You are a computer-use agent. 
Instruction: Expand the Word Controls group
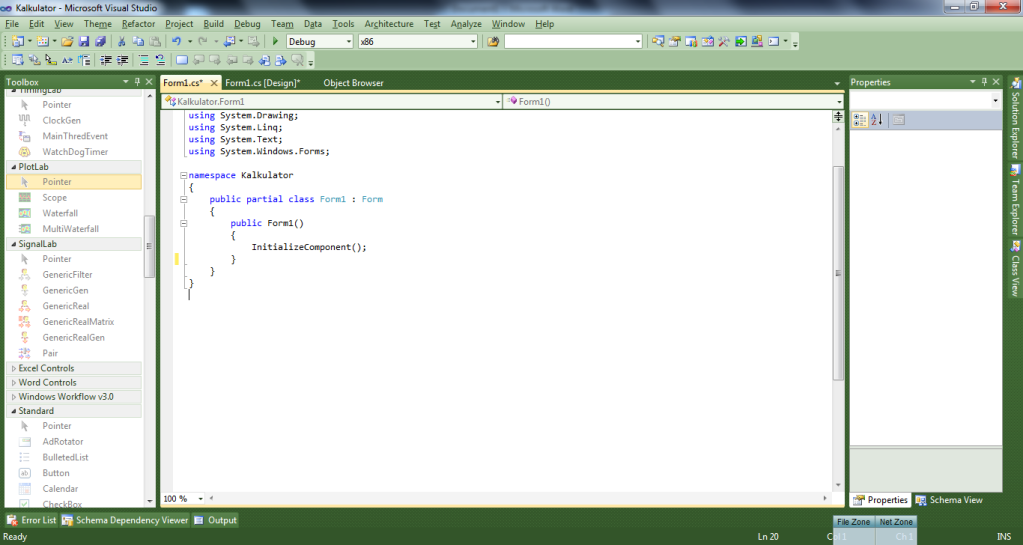[14, 382]
